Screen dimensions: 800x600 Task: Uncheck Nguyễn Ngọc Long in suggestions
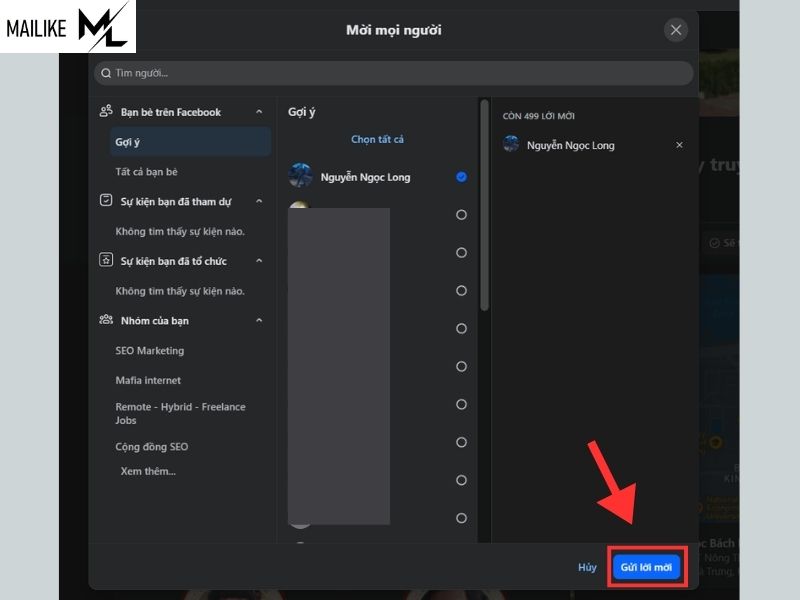pos(461,177)
